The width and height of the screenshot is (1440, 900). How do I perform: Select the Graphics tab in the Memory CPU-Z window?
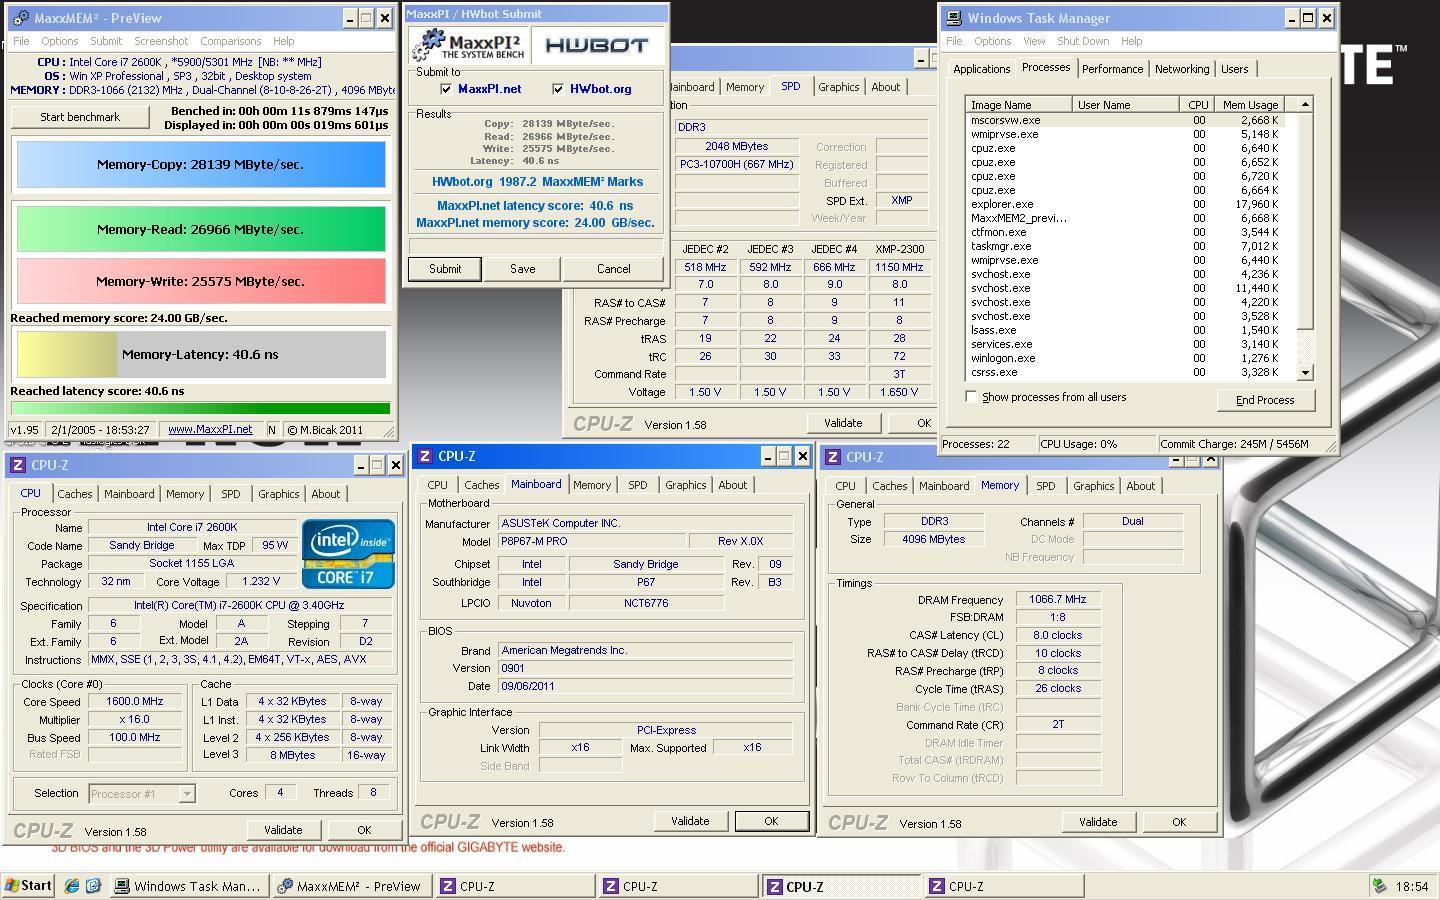1093,486
